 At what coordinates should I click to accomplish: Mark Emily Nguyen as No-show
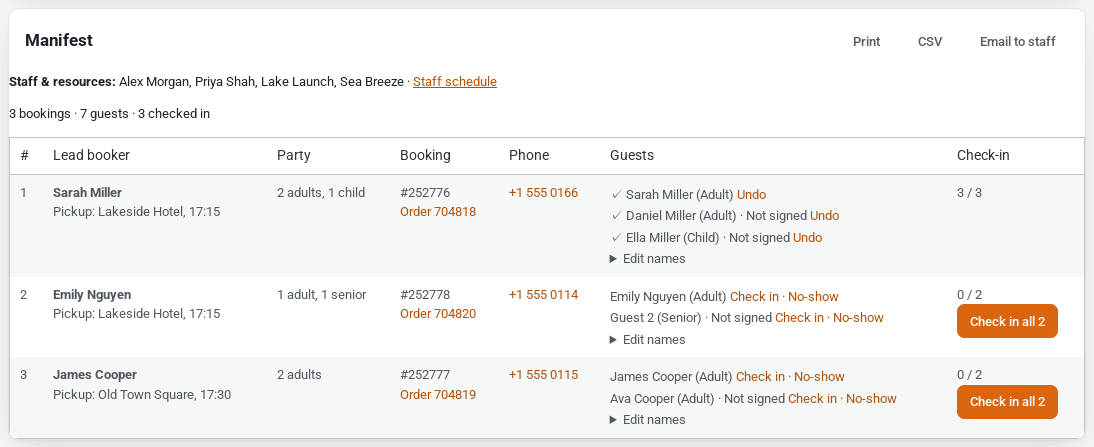click(814, 296)
